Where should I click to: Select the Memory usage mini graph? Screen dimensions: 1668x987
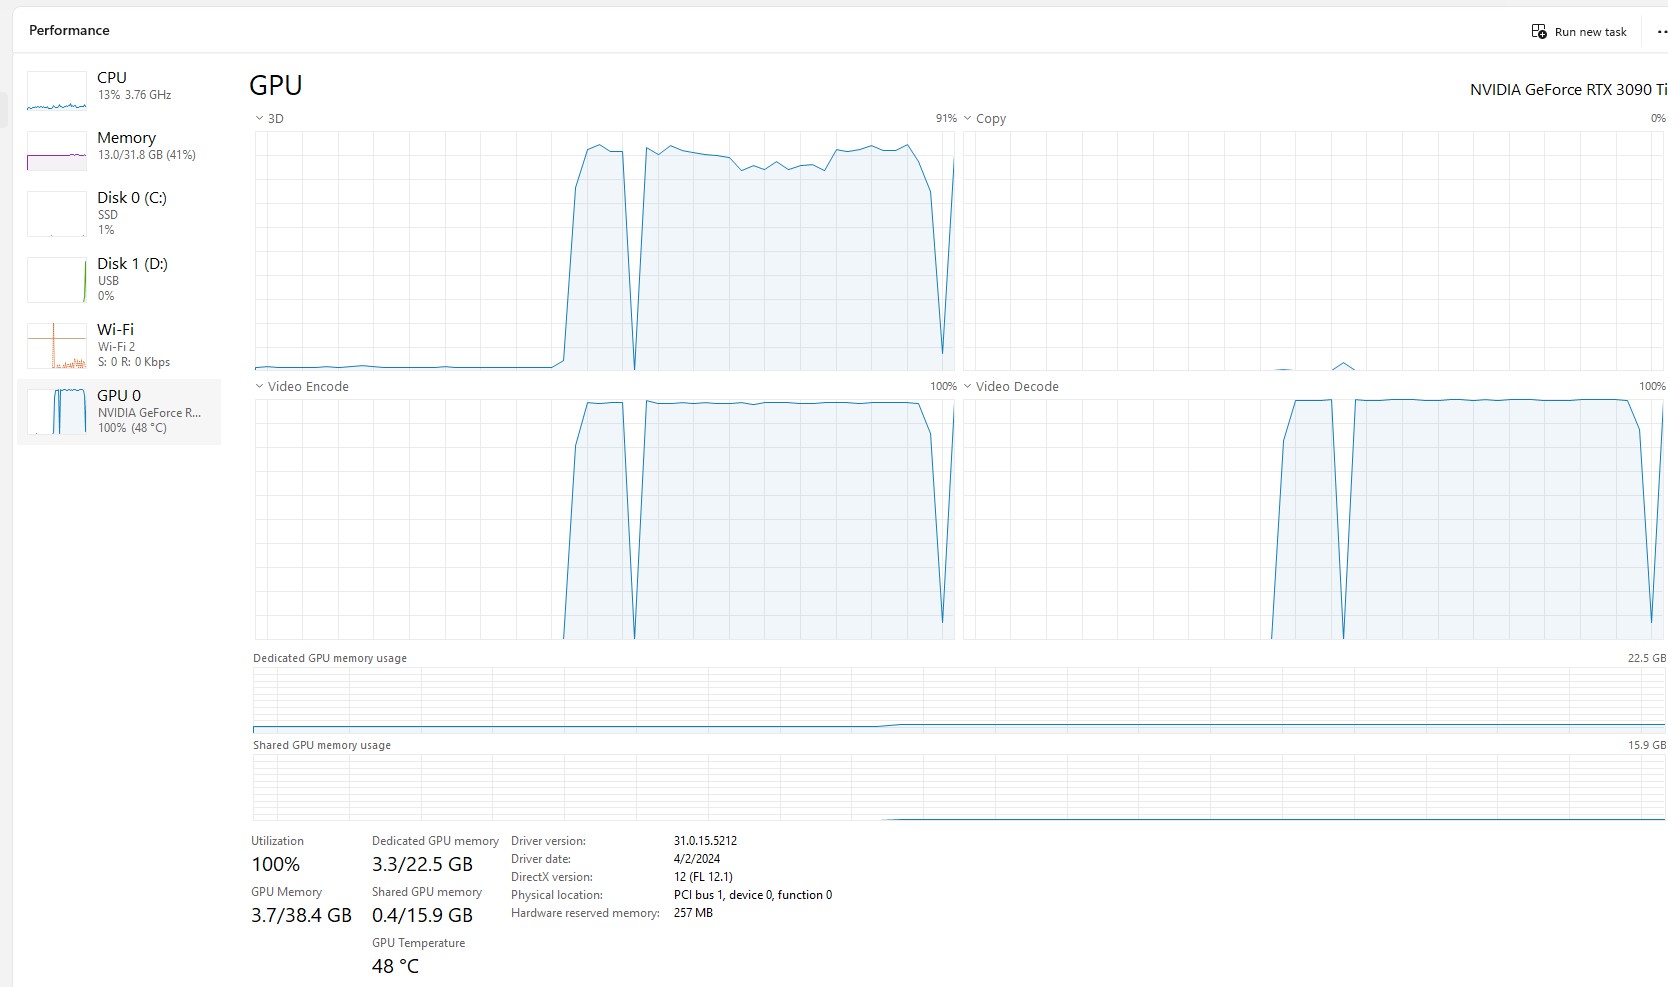[x=56, y=151]
